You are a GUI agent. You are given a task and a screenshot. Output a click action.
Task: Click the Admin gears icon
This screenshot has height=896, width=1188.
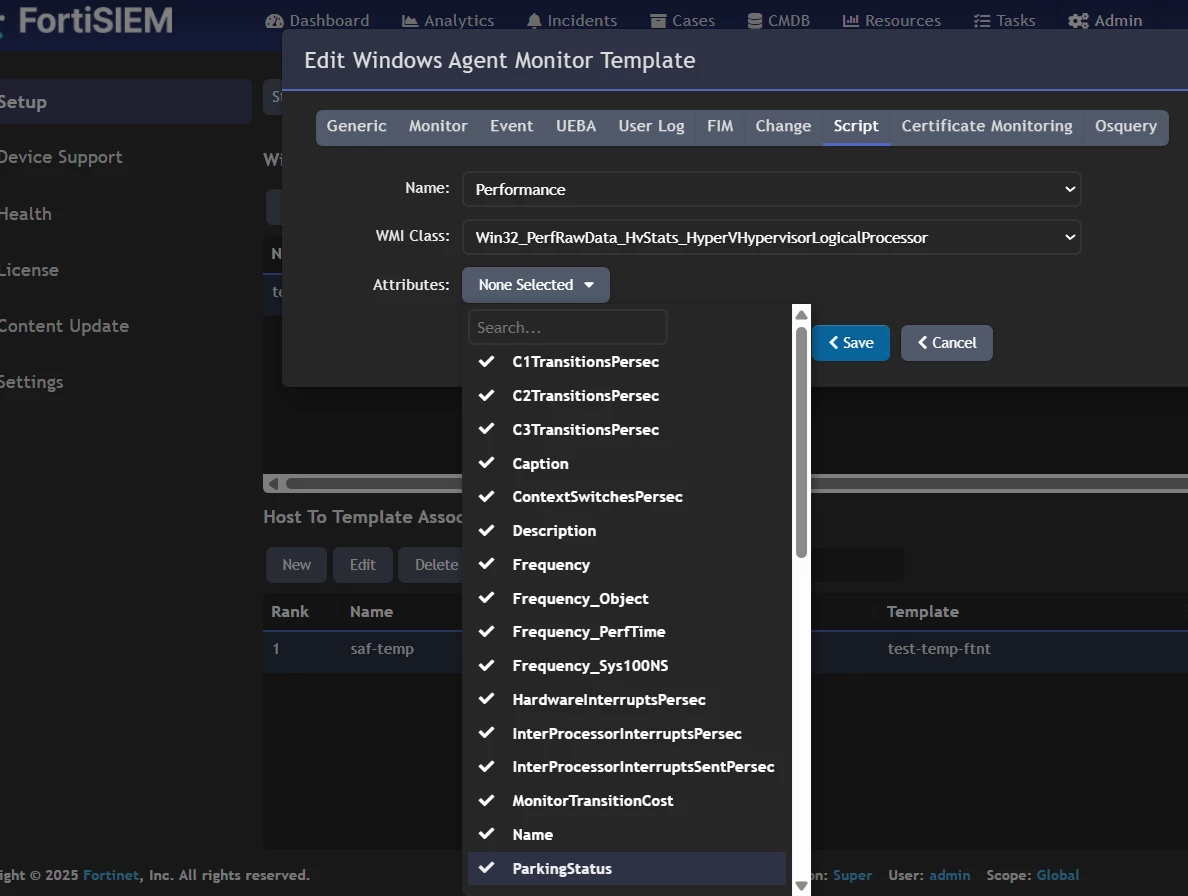(x=1078, y=21)
